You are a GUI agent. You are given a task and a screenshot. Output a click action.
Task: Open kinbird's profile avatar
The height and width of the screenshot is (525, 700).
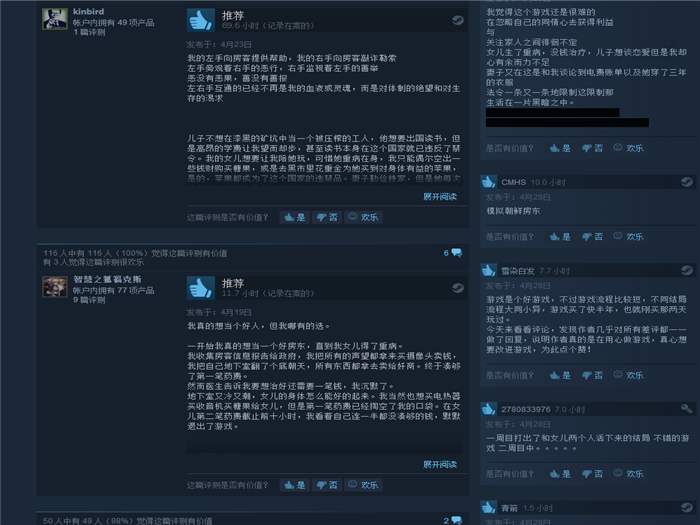(55, 19)
